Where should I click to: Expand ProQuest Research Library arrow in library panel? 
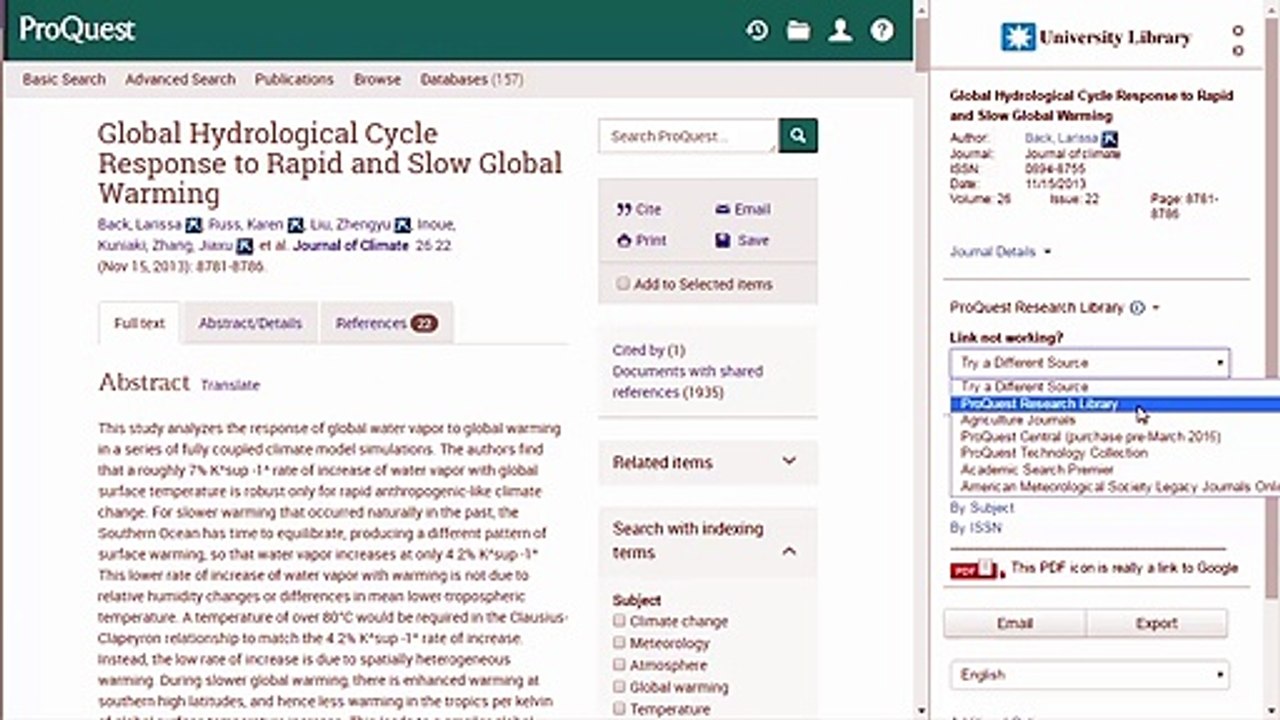tap(1156, 308)
